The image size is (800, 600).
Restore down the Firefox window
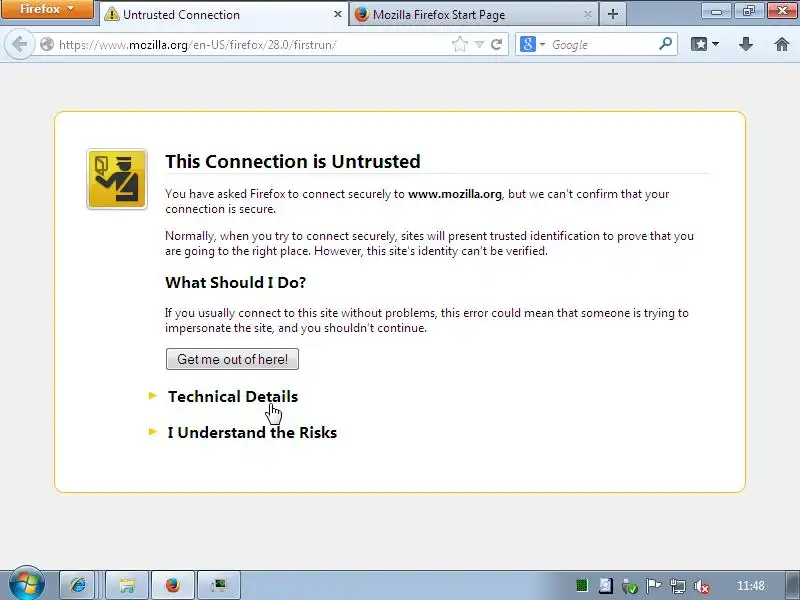coord(748,10)
